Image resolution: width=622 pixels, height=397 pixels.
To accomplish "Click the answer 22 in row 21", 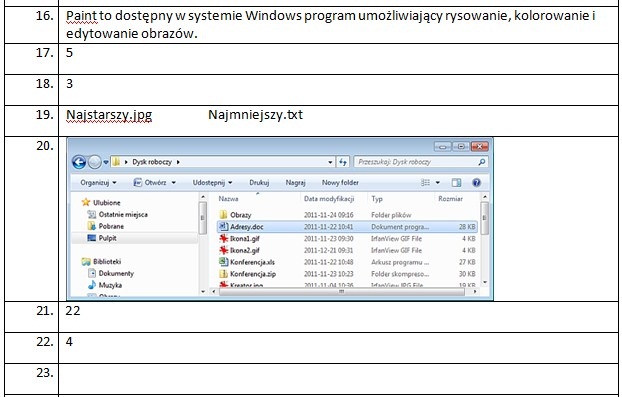I will (73, 311).
